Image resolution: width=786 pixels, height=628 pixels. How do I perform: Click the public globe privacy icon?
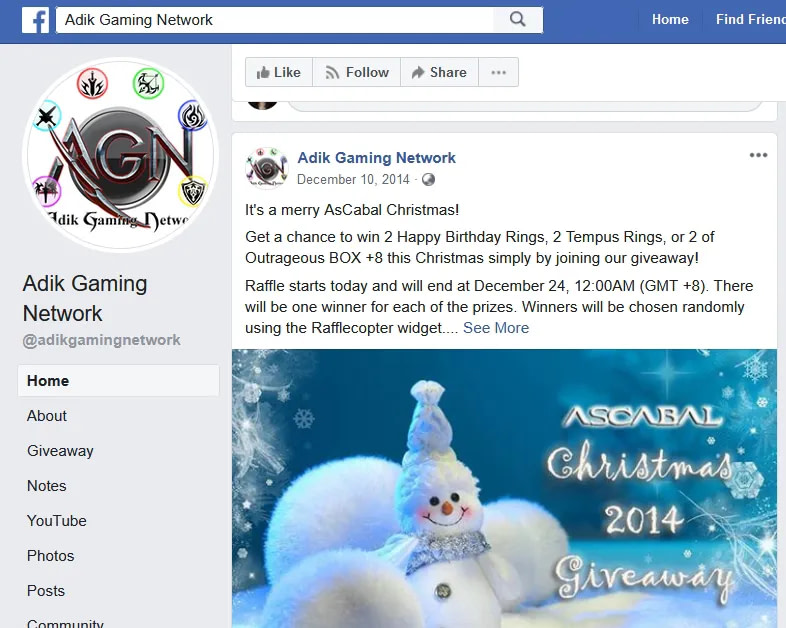(428, 179)
